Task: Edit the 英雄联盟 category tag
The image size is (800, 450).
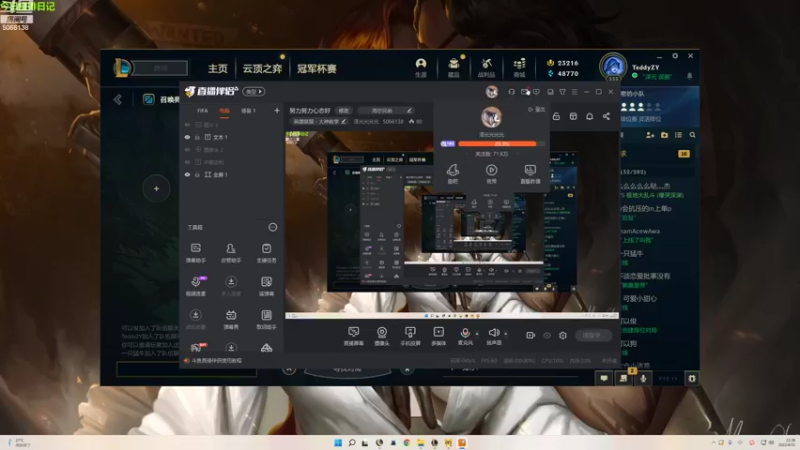Action: click(319, 121)
